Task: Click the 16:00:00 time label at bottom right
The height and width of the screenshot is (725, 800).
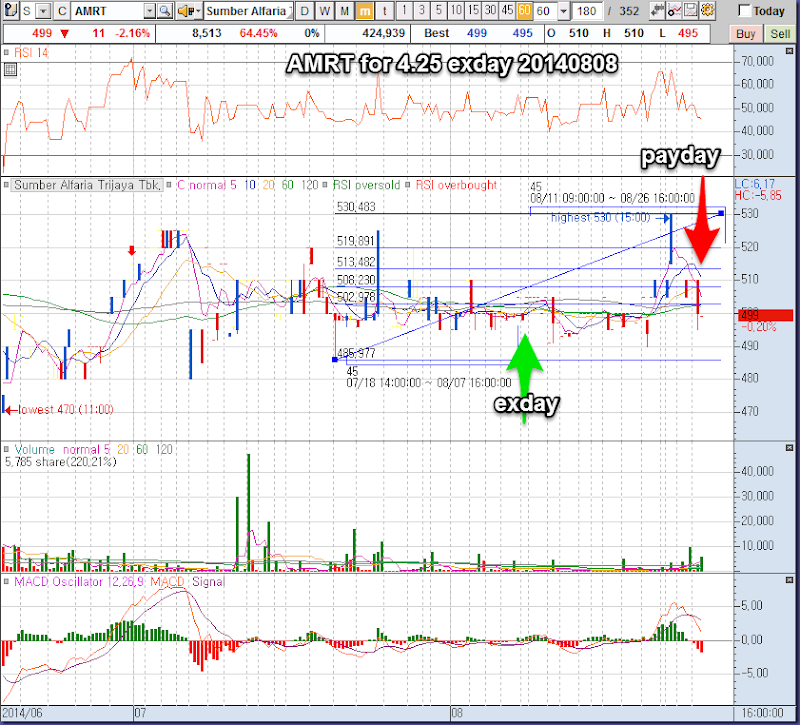Action: click(762, 712)
